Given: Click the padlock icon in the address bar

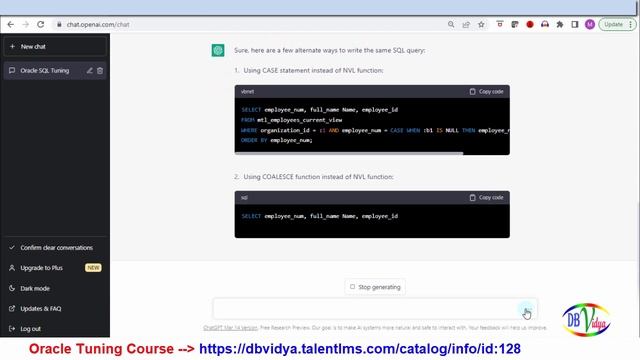Looking at the screenshot, I should tap(59, 24).
